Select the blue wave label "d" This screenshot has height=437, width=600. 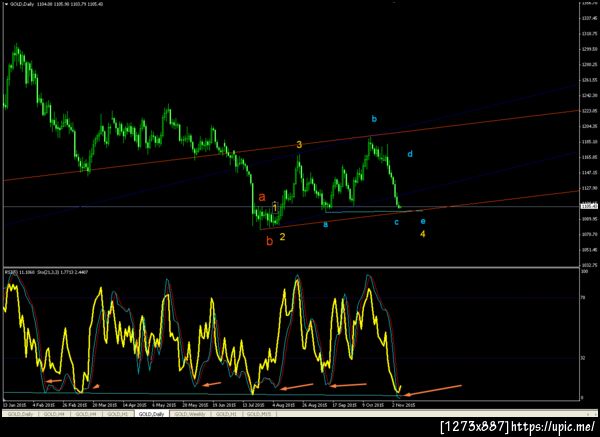(x=410, y=154)
